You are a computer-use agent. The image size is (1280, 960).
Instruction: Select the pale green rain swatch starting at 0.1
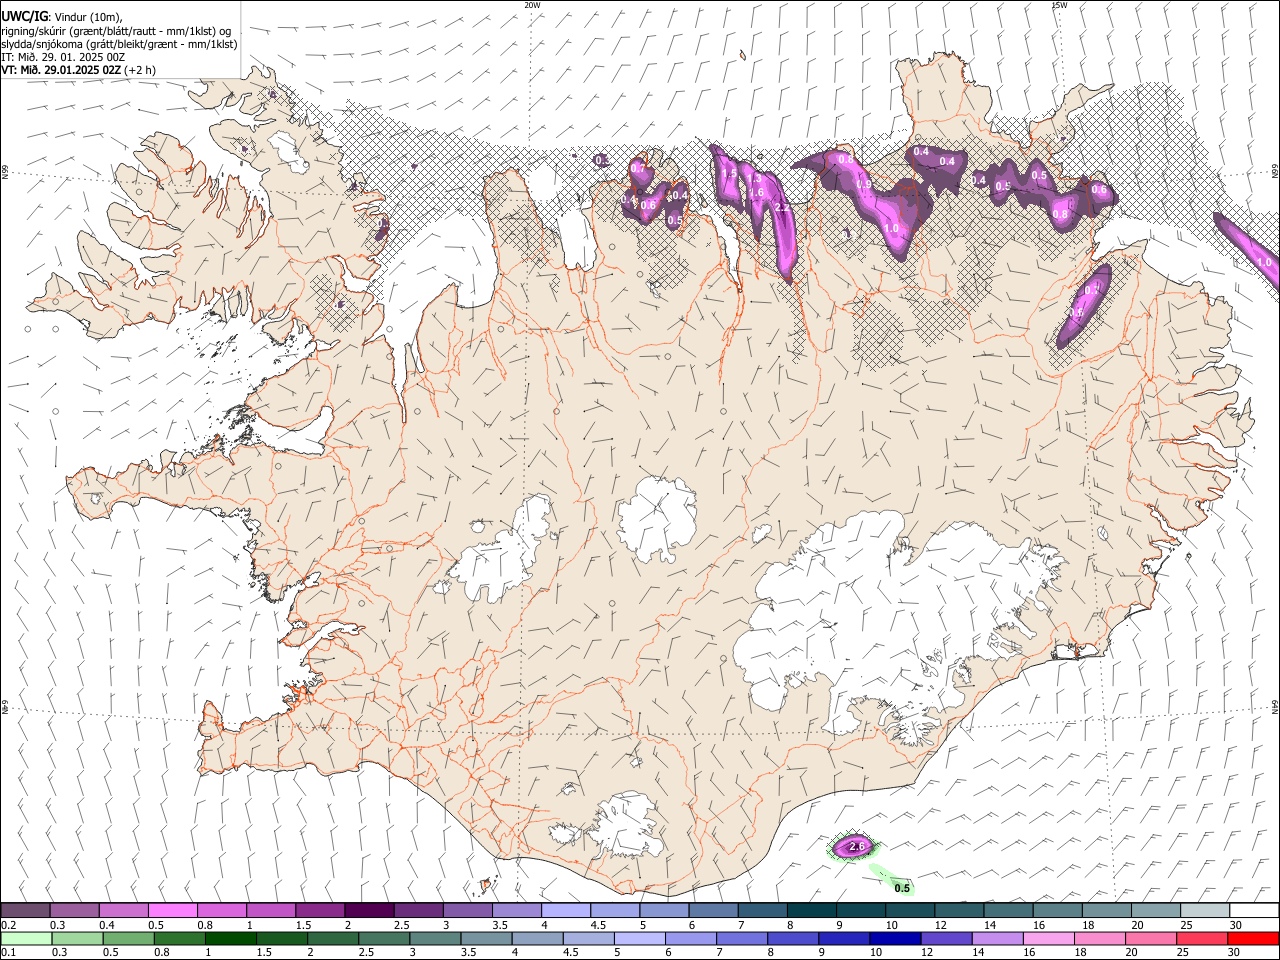pos(26,938)
